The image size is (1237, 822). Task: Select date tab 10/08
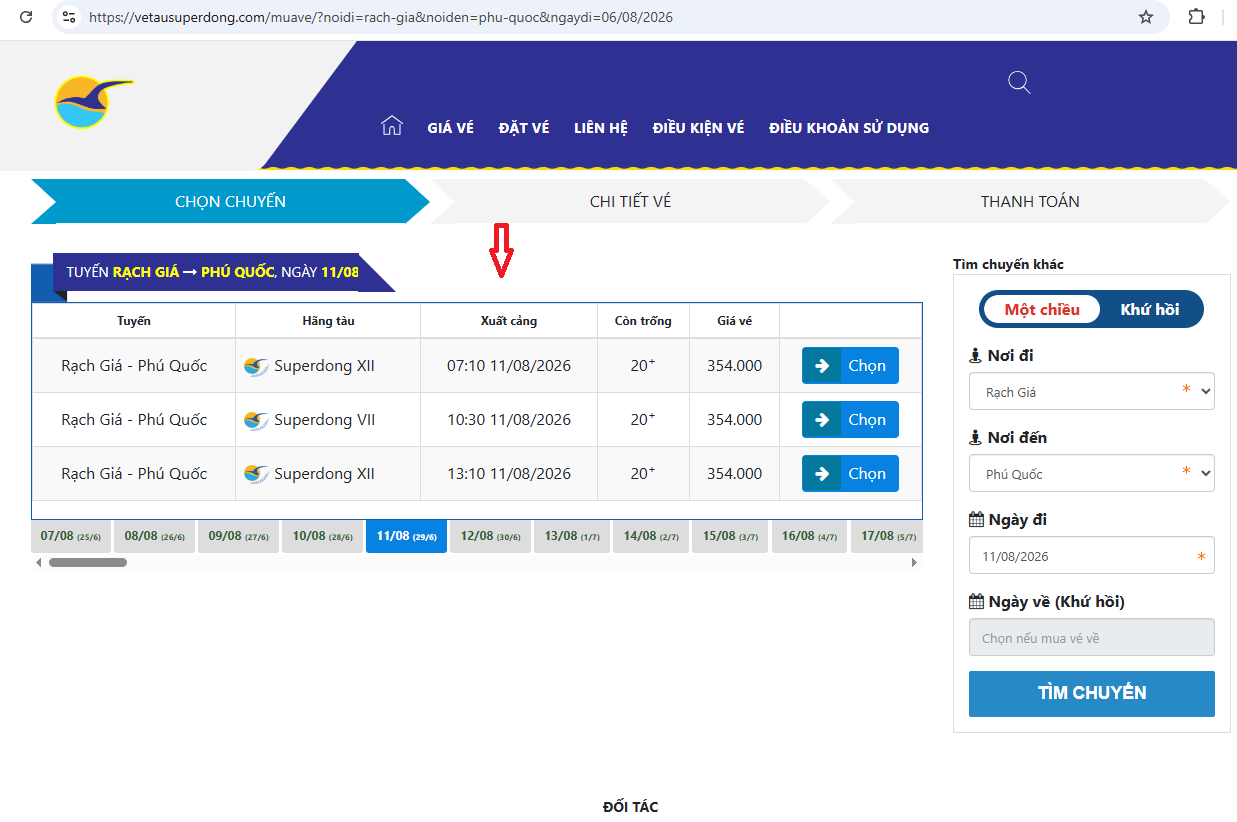(x=322, y=536)
